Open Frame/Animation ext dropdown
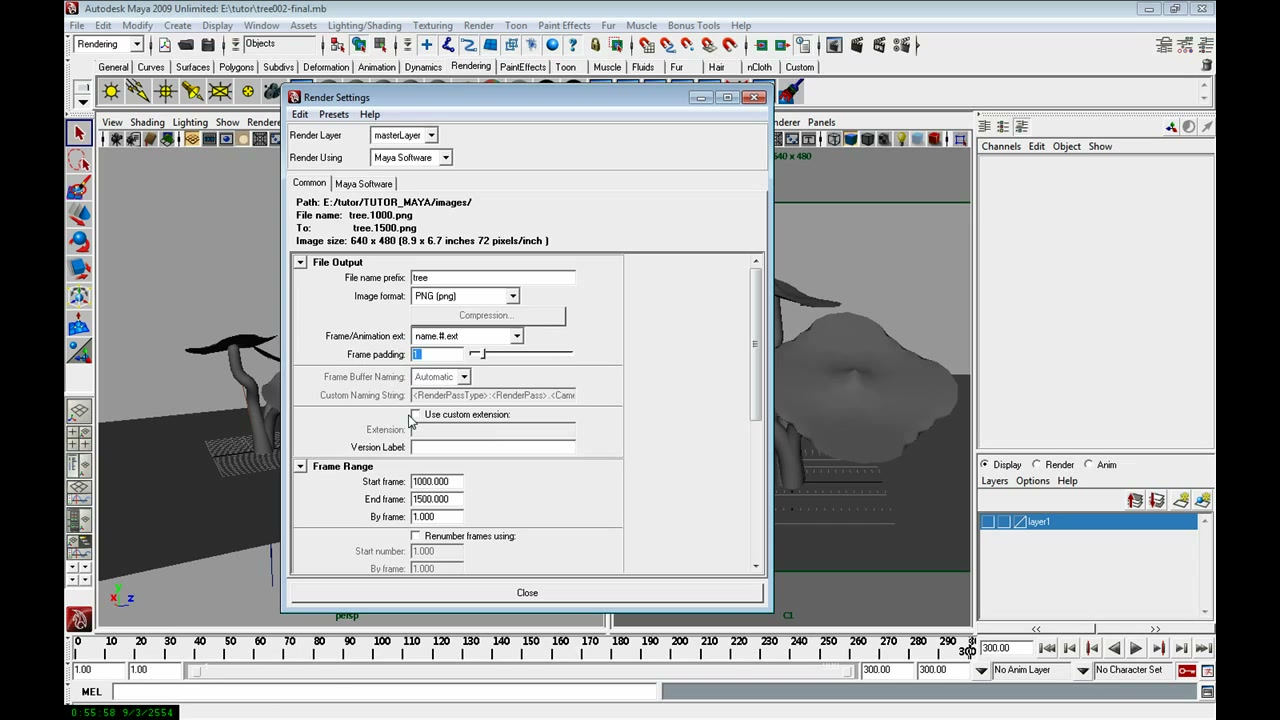This screenshot has height=720, width=1280. (x=467, y=336)
